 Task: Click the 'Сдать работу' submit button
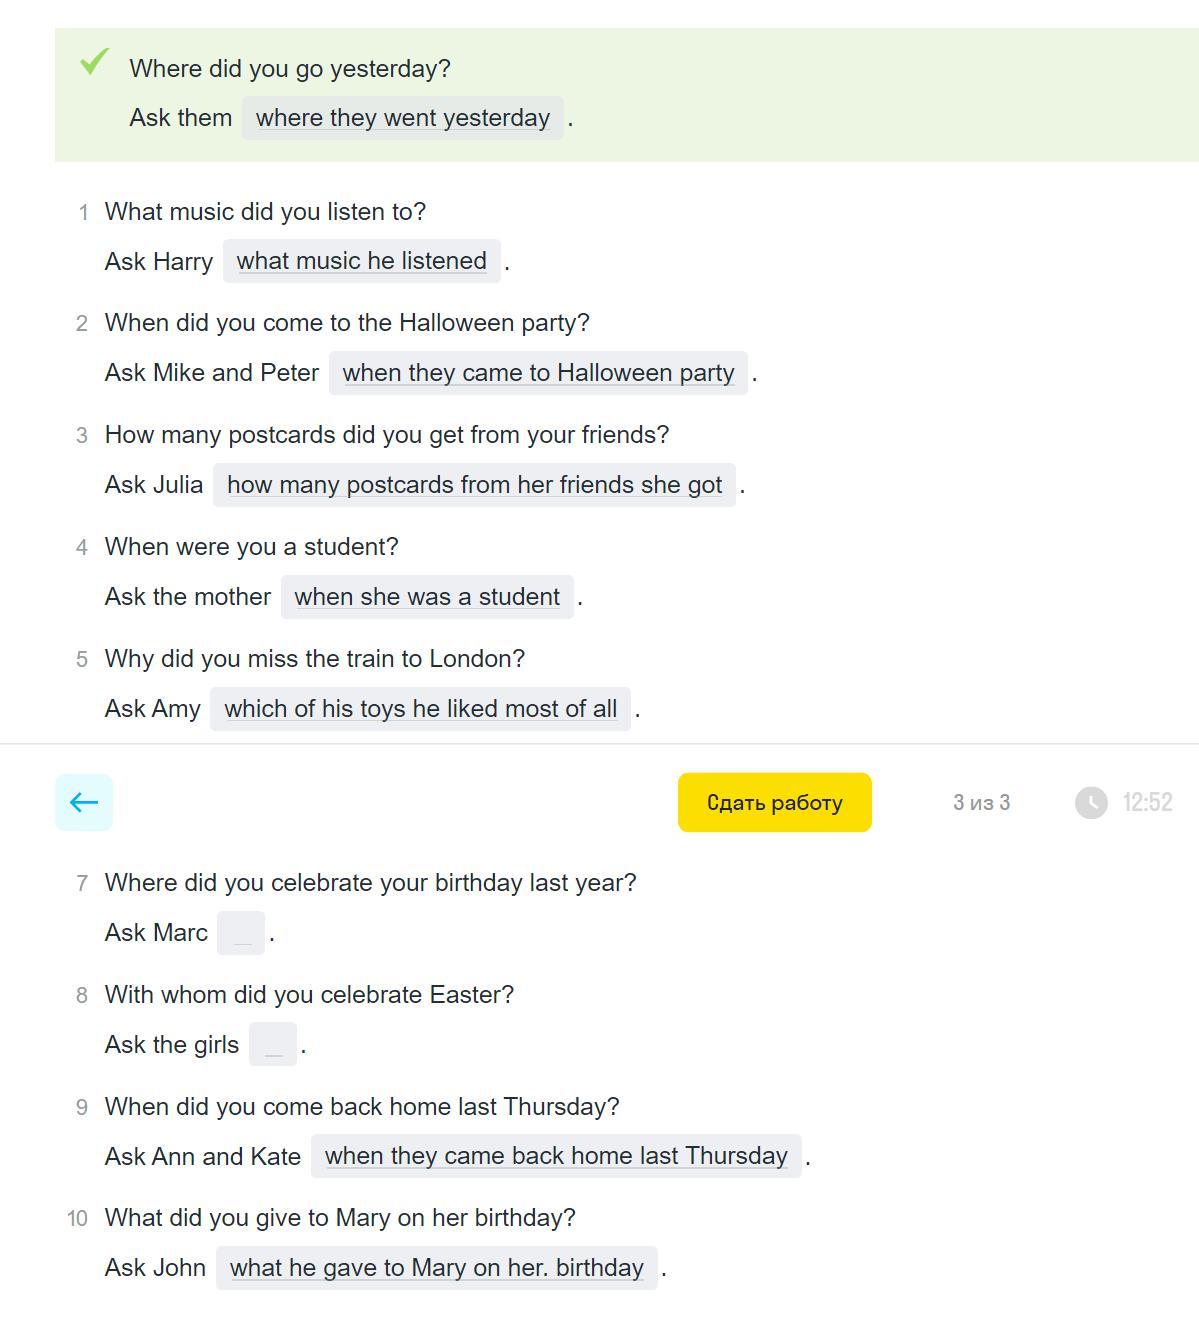(x=775, y=802)
